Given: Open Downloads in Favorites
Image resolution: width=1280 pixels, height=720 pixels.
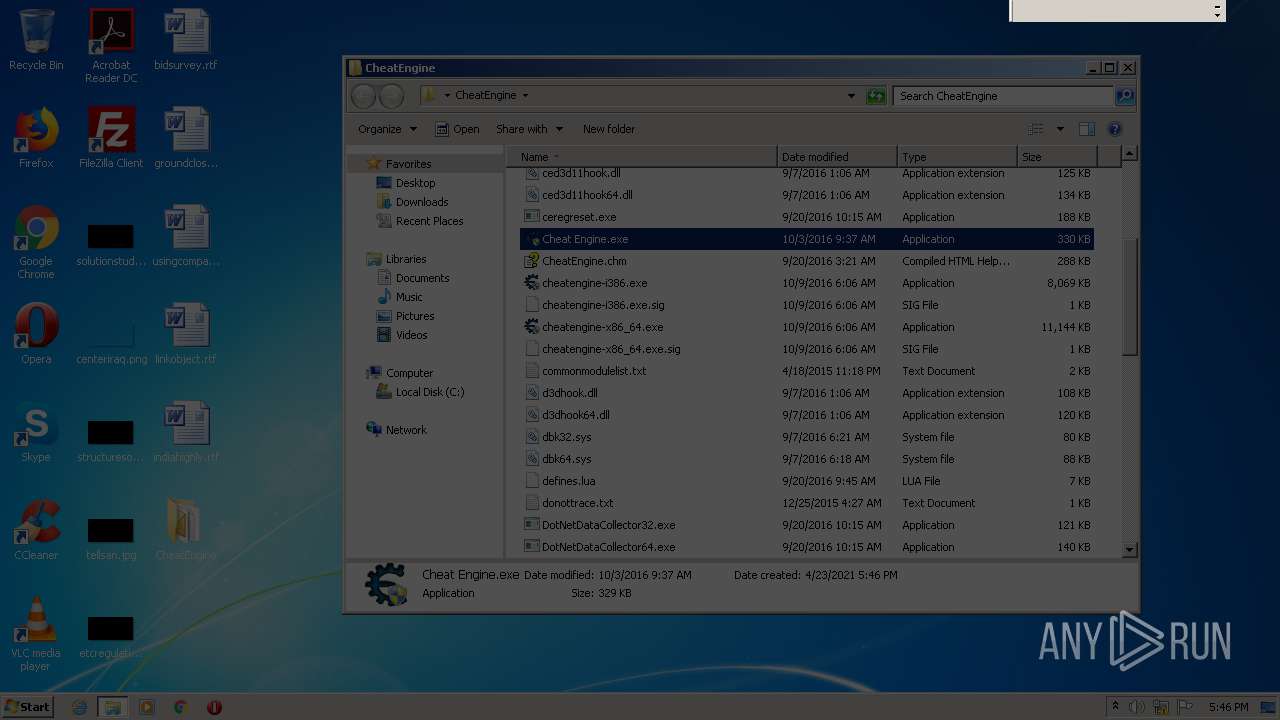Looking at the screenshot, I should point(412,202).
